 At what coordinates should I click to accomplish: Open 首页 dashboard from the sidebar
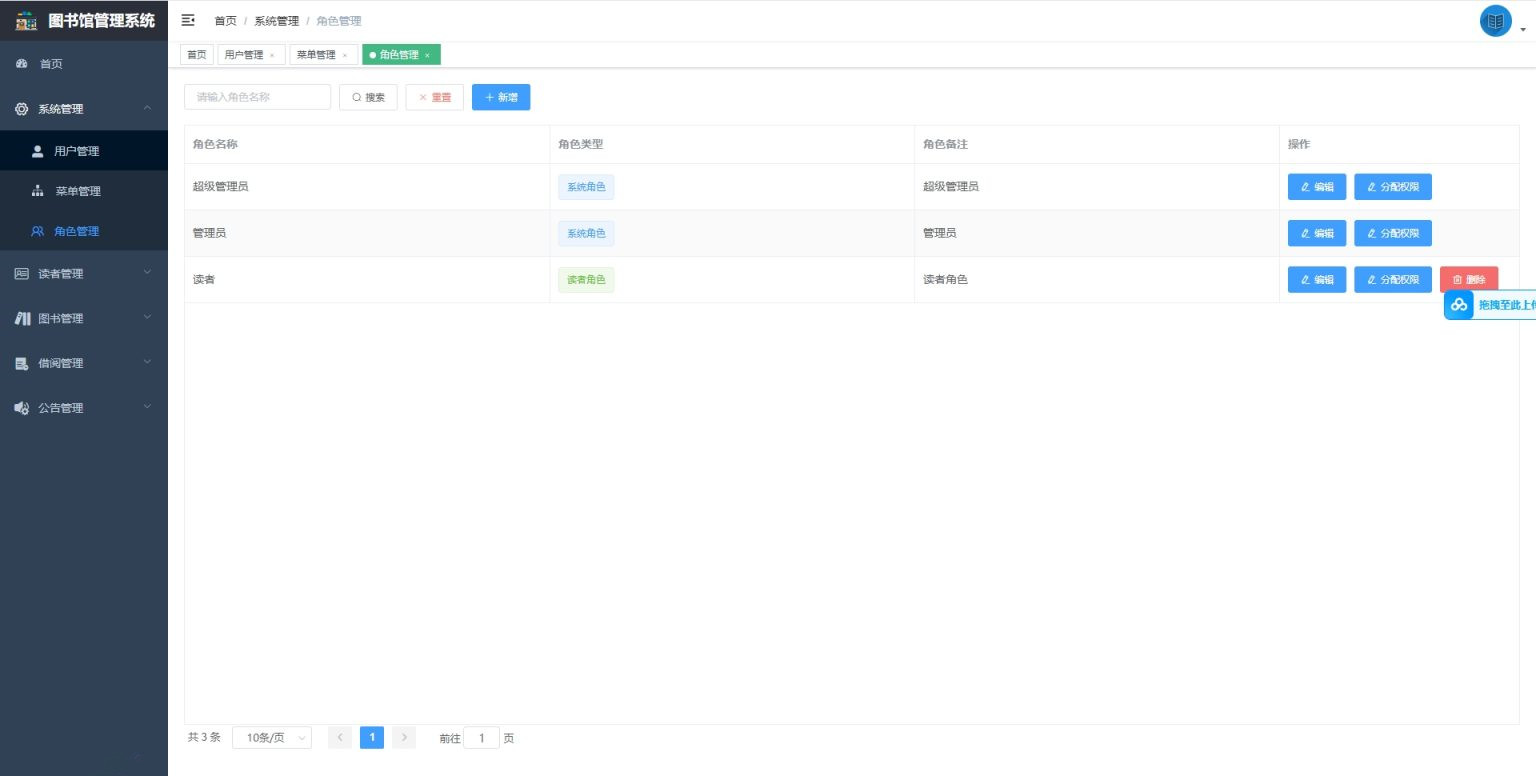[x=50, y=64]
